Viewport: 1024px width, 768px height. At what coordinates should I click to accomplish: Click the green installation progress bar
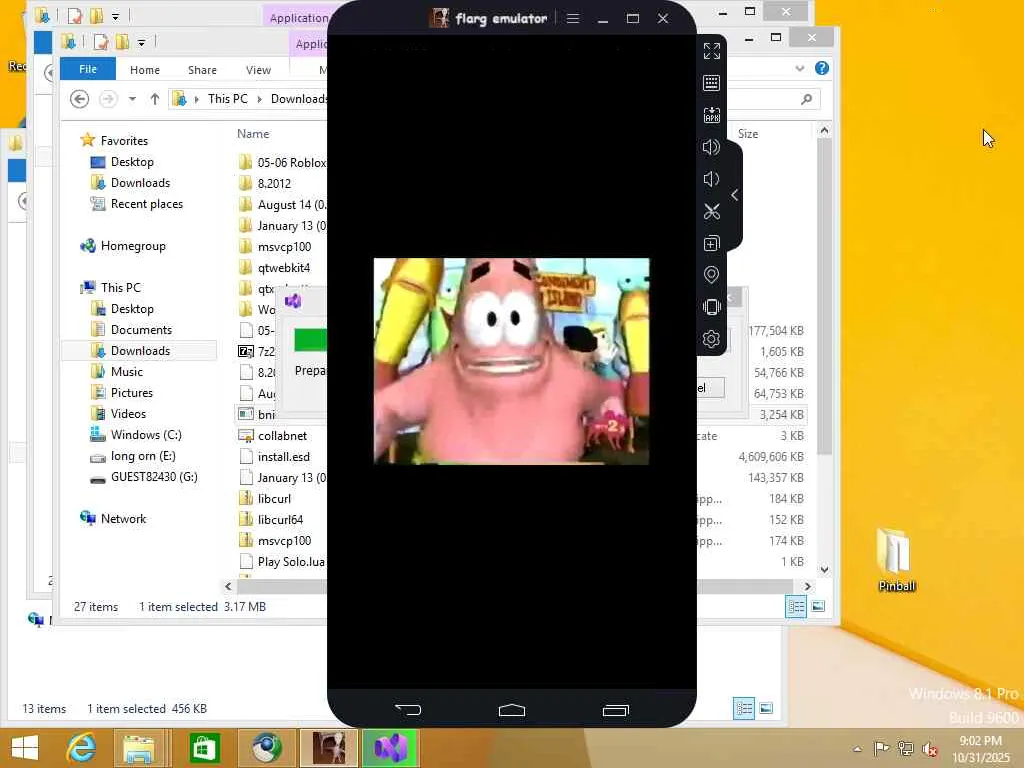(310, 340)
